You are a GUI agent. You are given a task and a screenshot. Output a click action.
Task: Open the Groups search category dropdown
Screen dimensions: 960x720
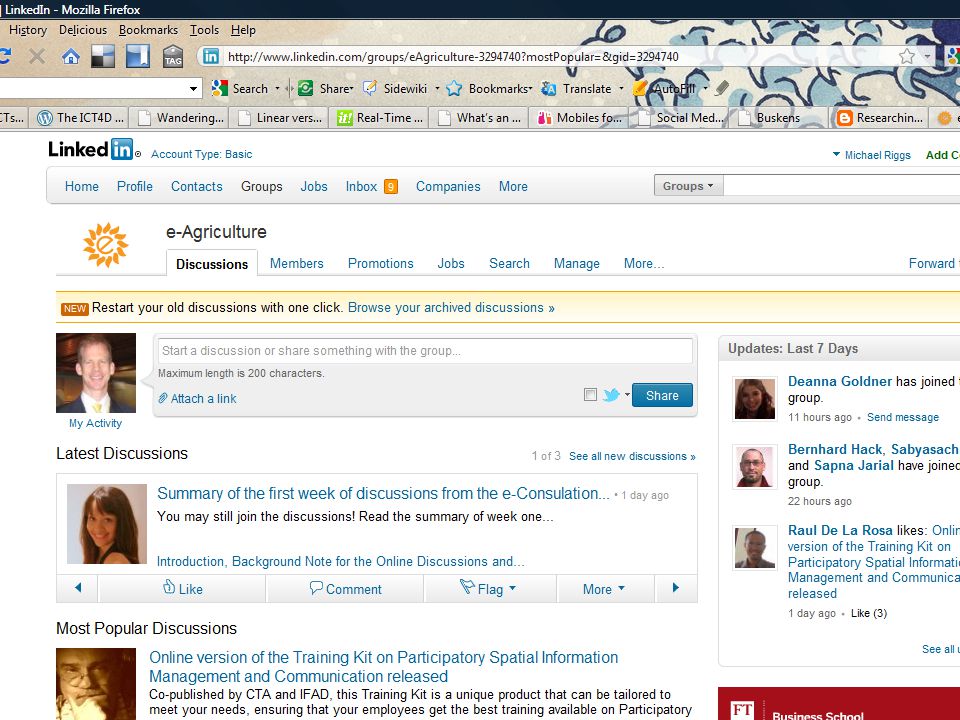click(688, 186)
